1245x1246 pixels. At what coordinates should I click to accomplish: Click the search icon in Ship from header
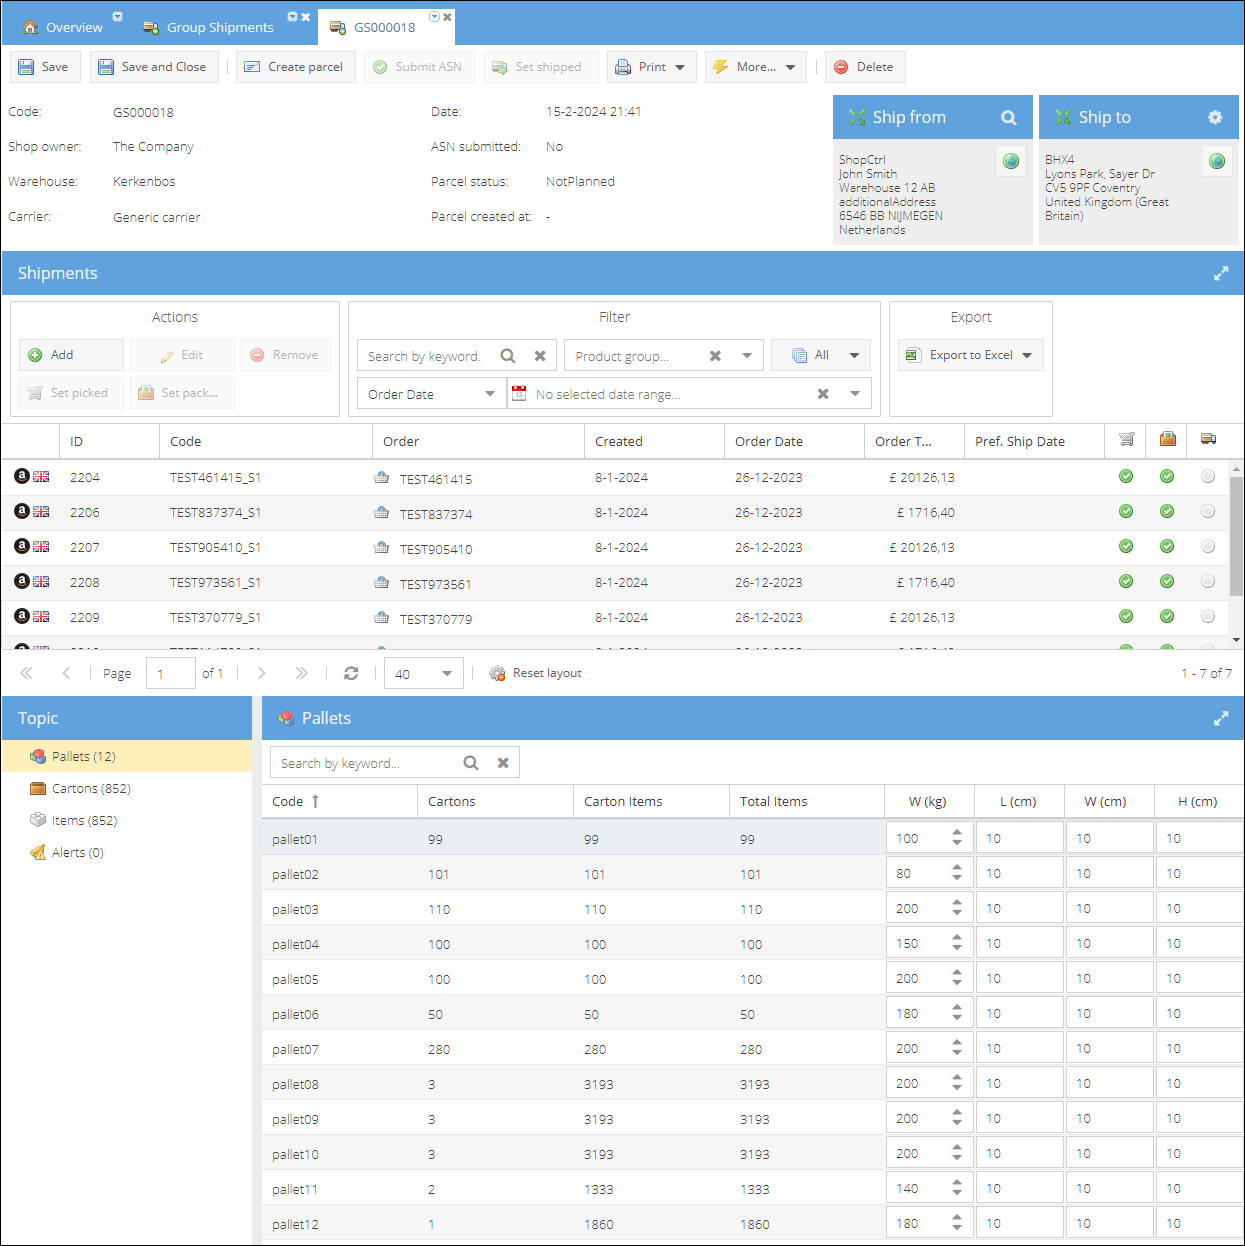(1009, 118)
